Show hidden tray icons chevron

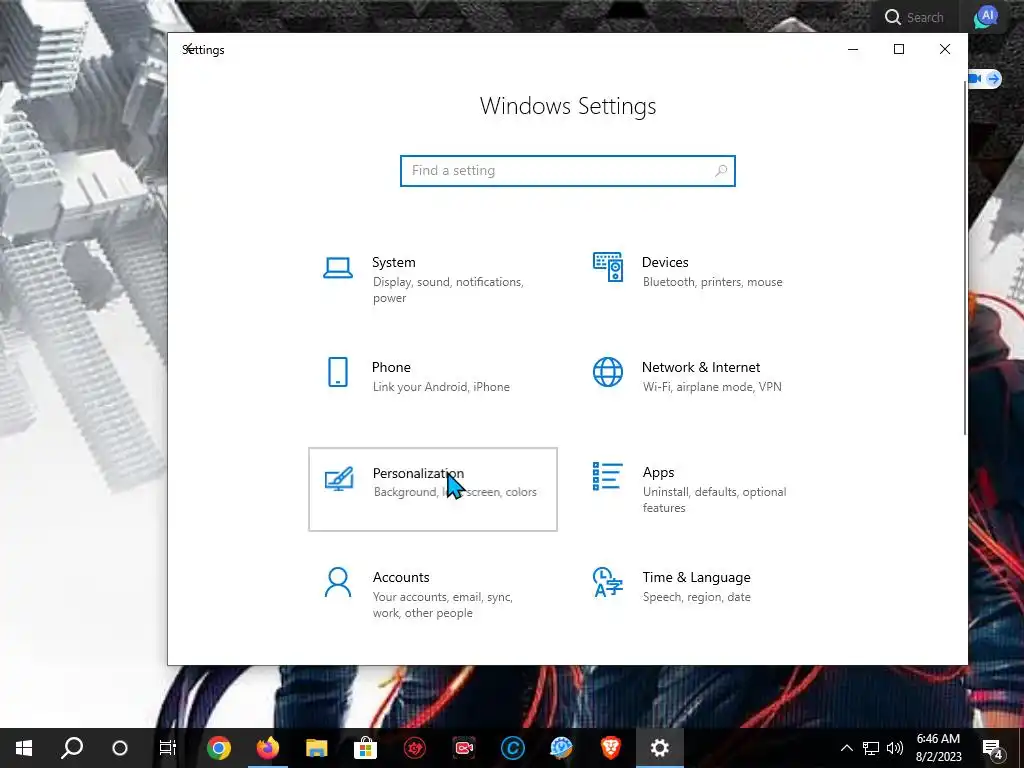point(846,748)
